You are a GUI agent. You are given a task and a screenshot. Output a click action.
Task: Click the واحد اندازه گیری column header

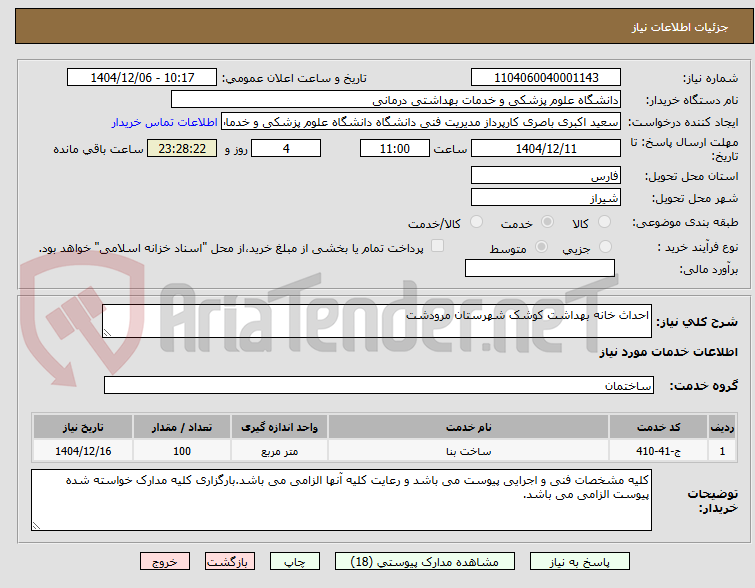279,427
